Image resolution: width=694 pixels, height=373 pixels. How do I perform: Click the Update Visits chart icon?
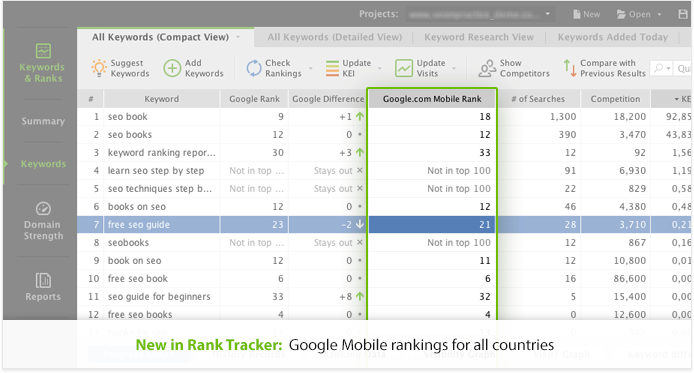tap(404, 68)
